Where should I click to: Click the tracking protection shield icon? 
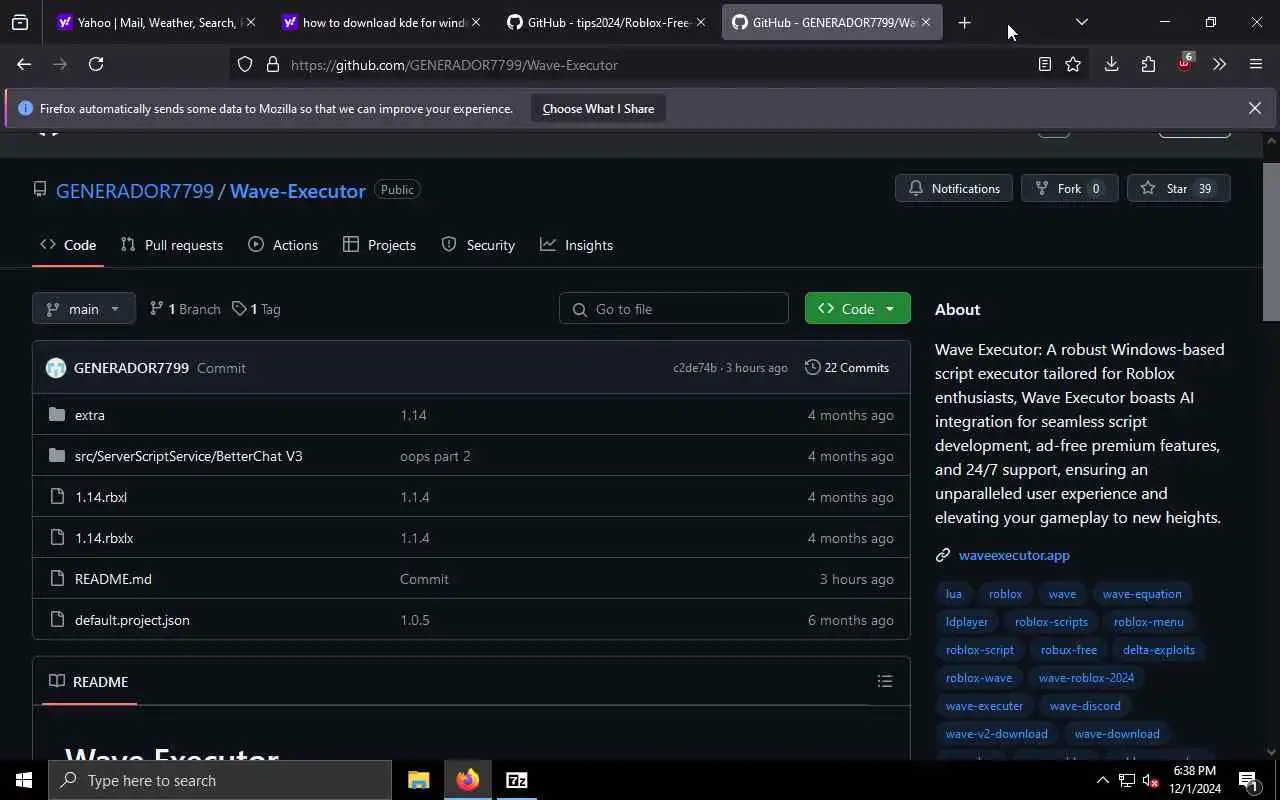(x=245, y=65)
